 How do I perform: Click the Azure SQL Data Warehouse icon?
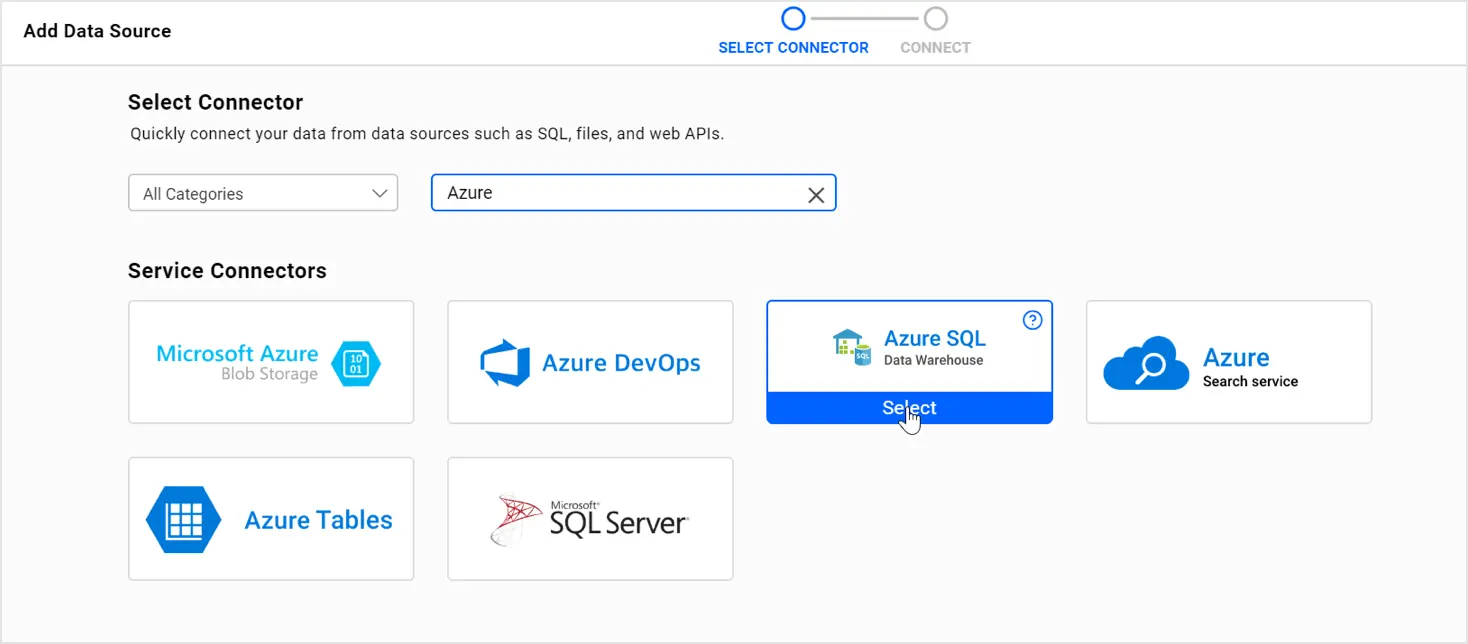coord(852,347)
